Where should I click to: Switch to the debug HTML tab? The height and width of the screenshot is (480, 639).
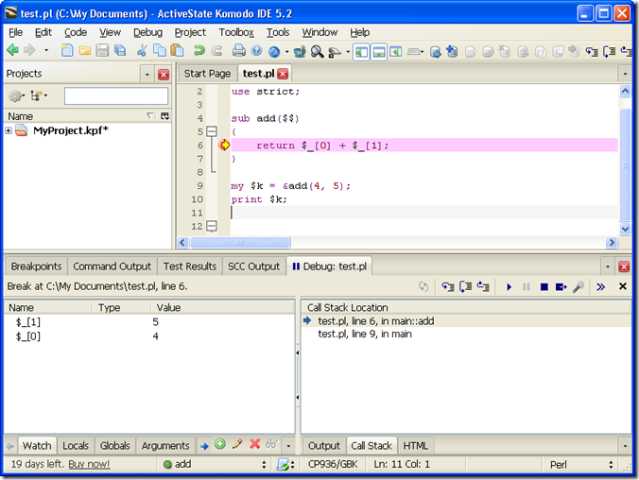[x=415, y=446]
